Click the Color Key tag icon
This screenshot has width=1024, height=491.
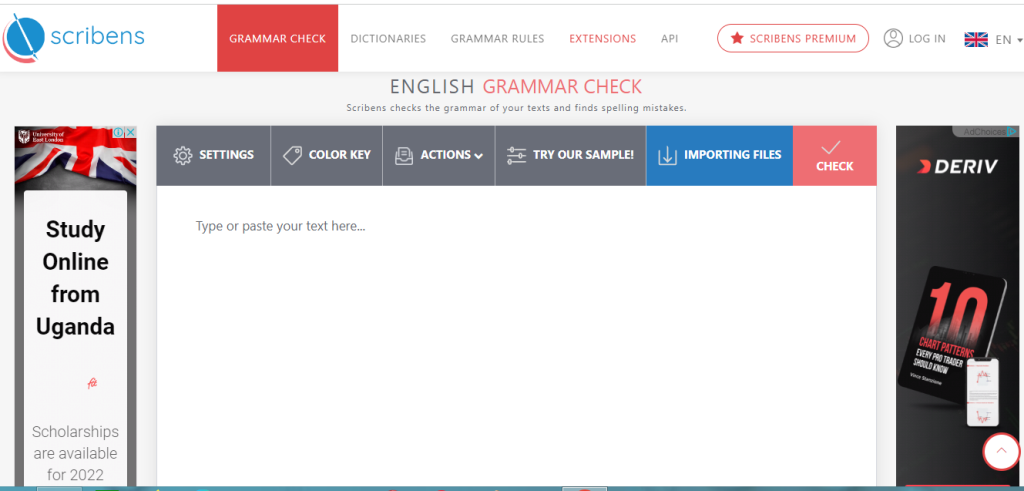(292, 155)
